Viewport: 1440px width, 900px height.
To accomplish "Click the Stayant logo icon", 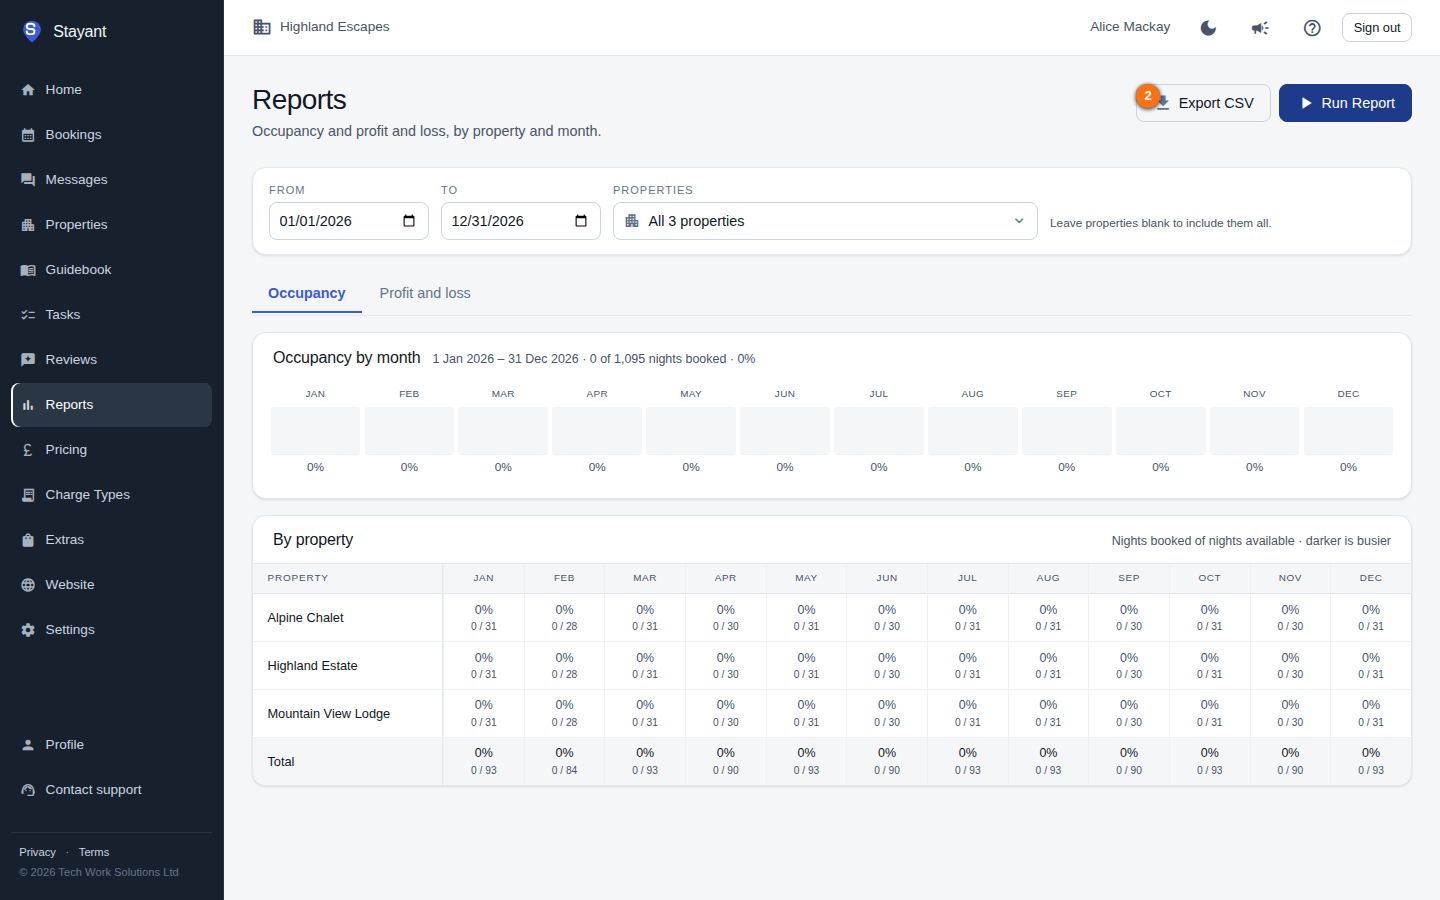I will pyautogui.click(x=31, y=31).
